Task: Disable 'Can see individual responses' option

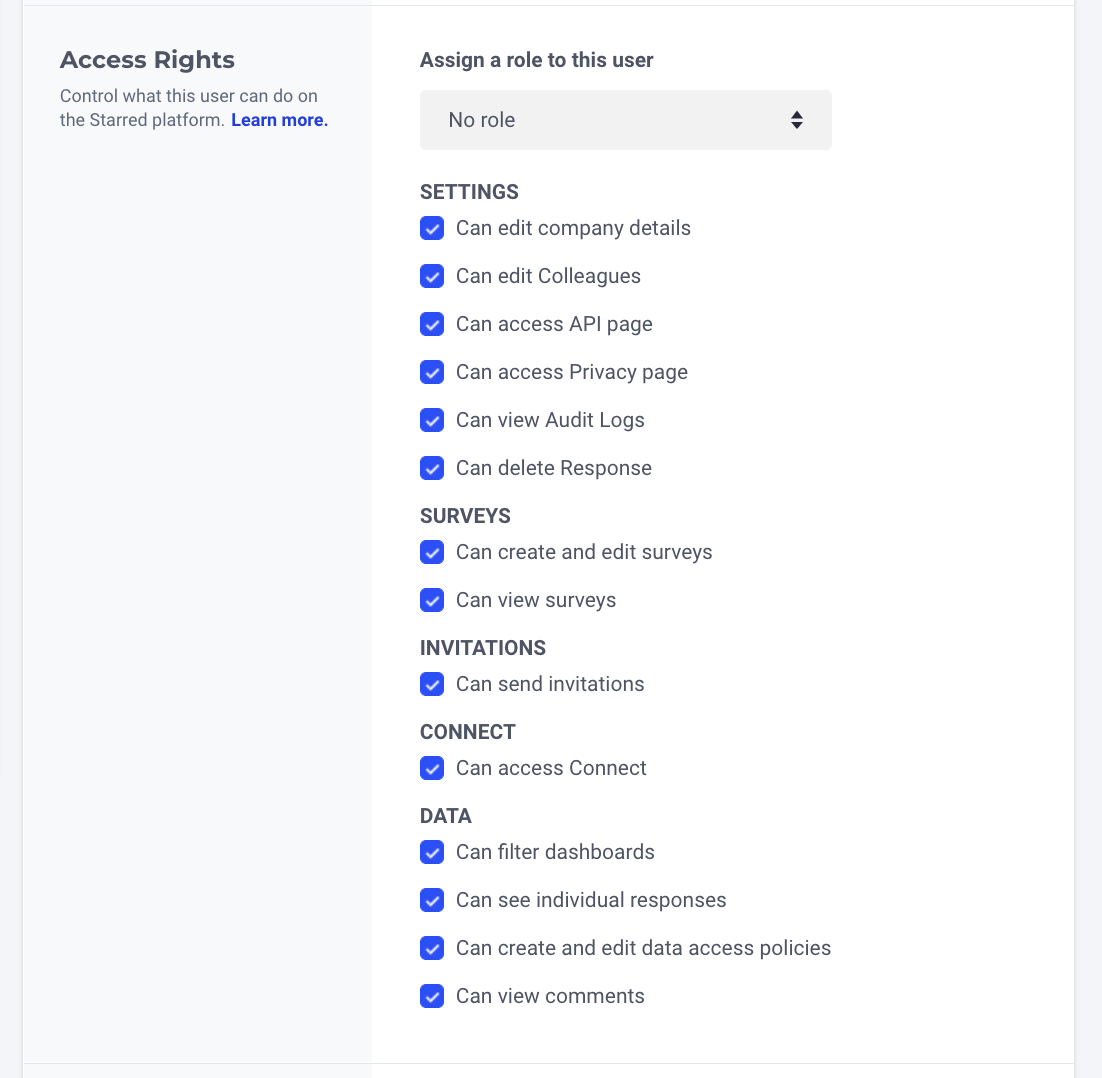Action: tap(432, 900)
